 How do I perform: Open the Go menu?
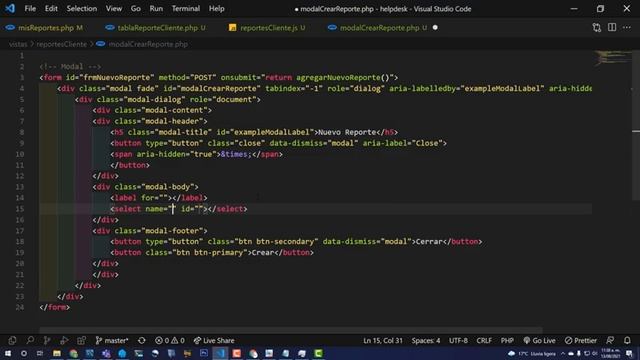(x=136, y=9)
